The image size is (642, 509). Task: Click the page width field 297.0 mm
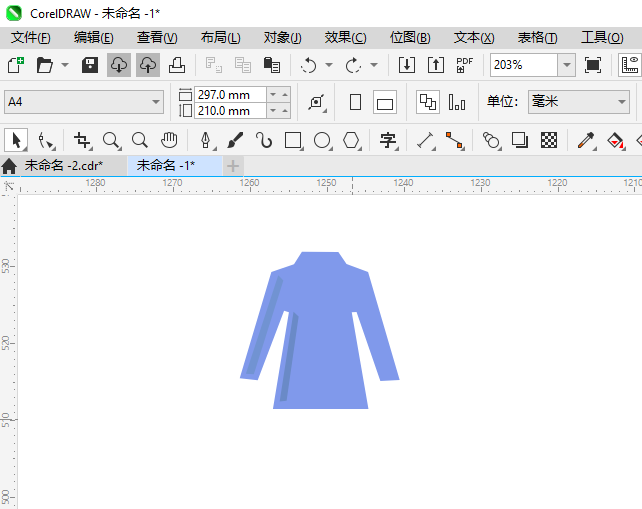click(x=230, y=94)
